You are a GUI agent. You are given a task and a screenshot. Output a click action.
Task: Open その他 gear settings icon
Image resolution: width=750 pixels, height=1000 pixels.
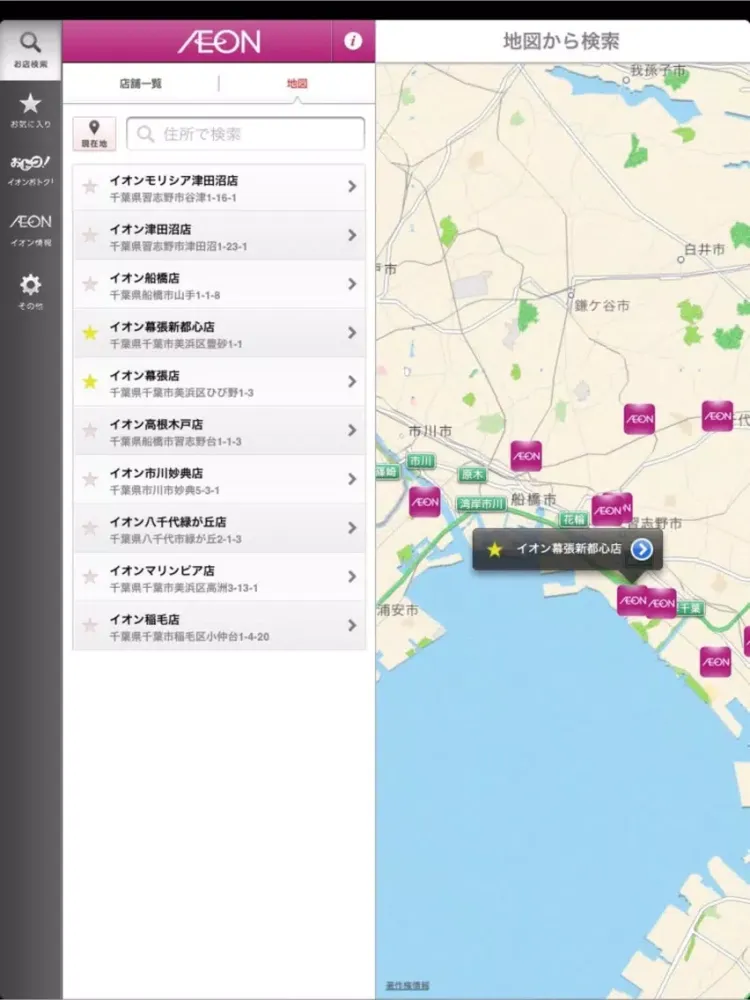31,284
